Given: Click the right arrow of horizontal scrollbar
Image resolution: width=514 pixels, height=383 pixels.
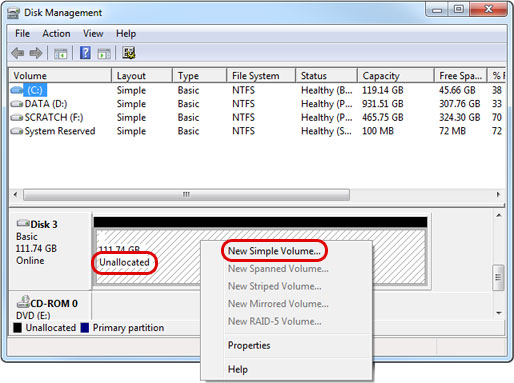Looking at the screenshot, I should pos(498,194).
